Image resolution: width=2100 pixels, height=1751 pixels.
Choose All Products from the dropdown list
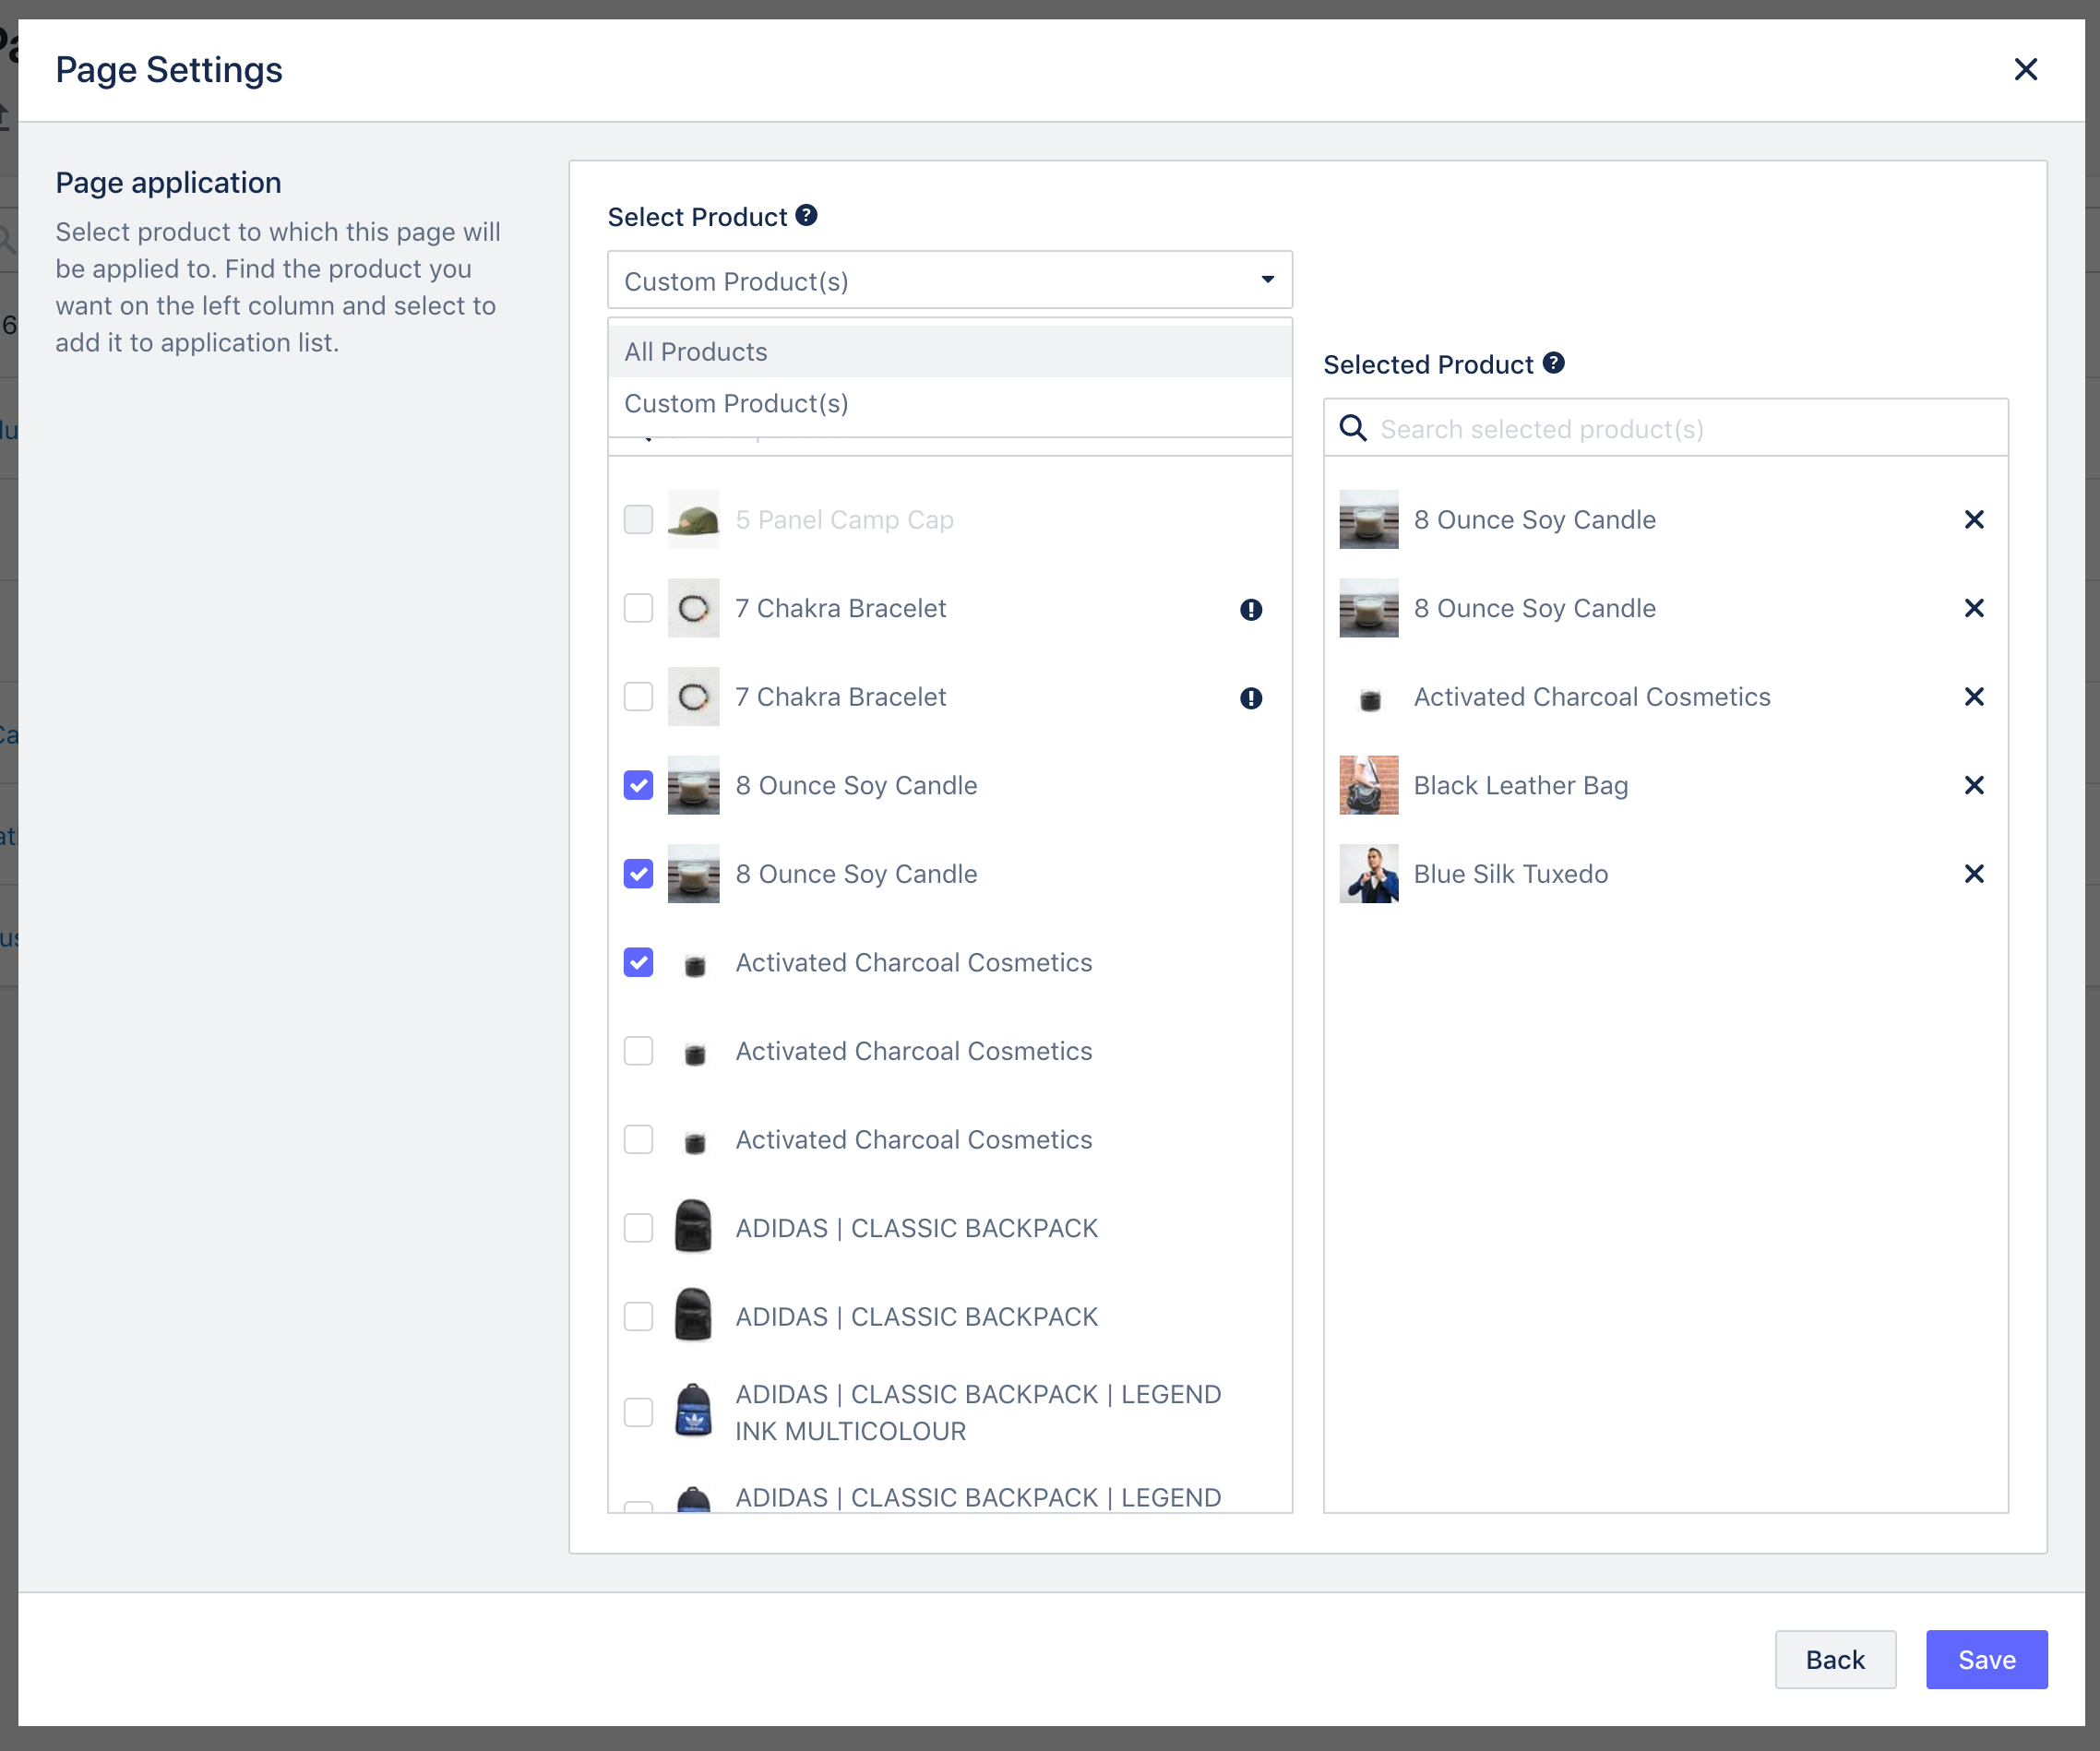pyautogui.click(x=950, y=352)
